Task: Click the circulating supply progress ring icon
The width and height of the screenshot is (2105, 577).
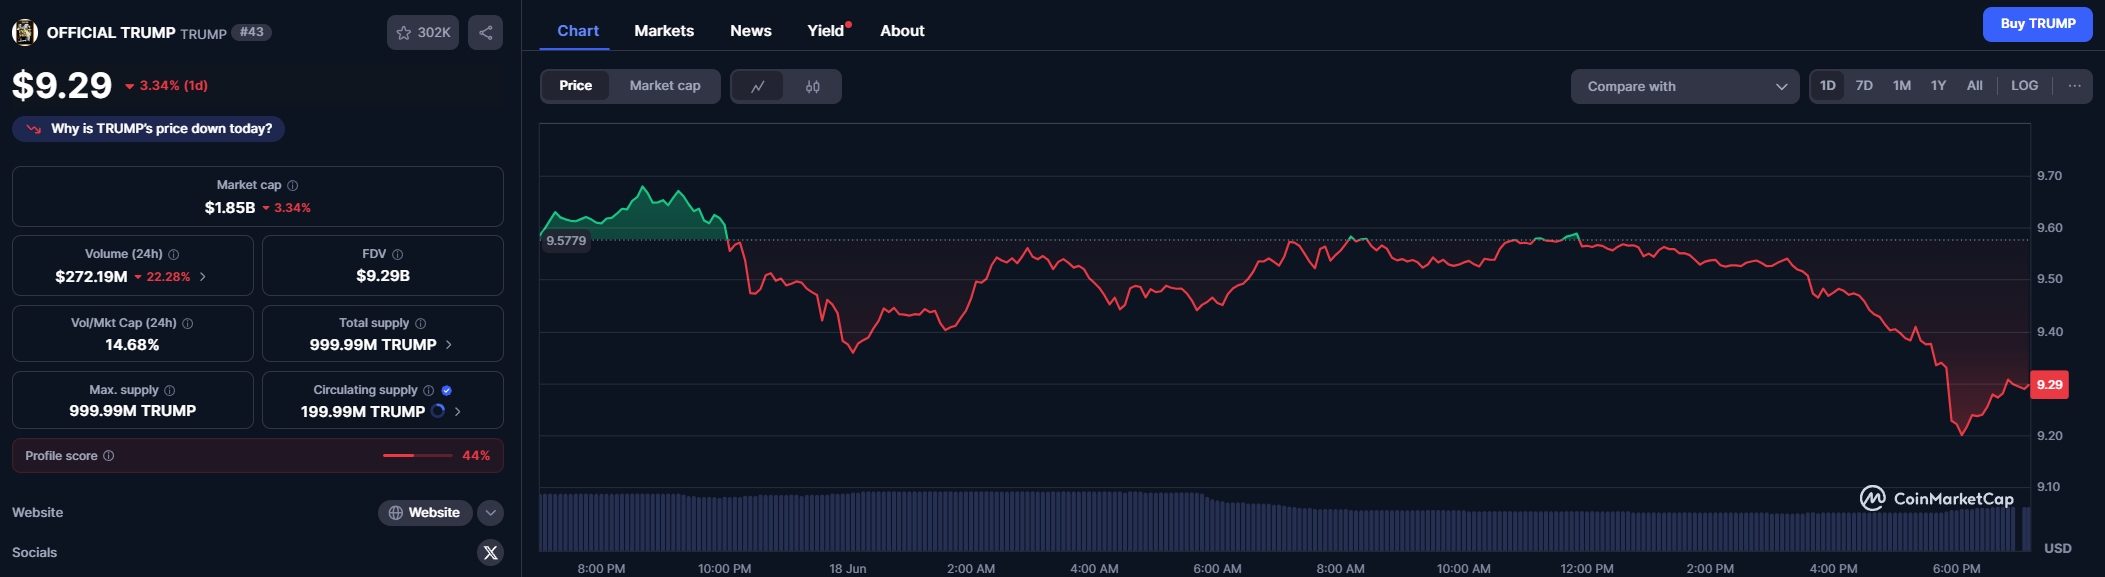Action: click(438, 411)
